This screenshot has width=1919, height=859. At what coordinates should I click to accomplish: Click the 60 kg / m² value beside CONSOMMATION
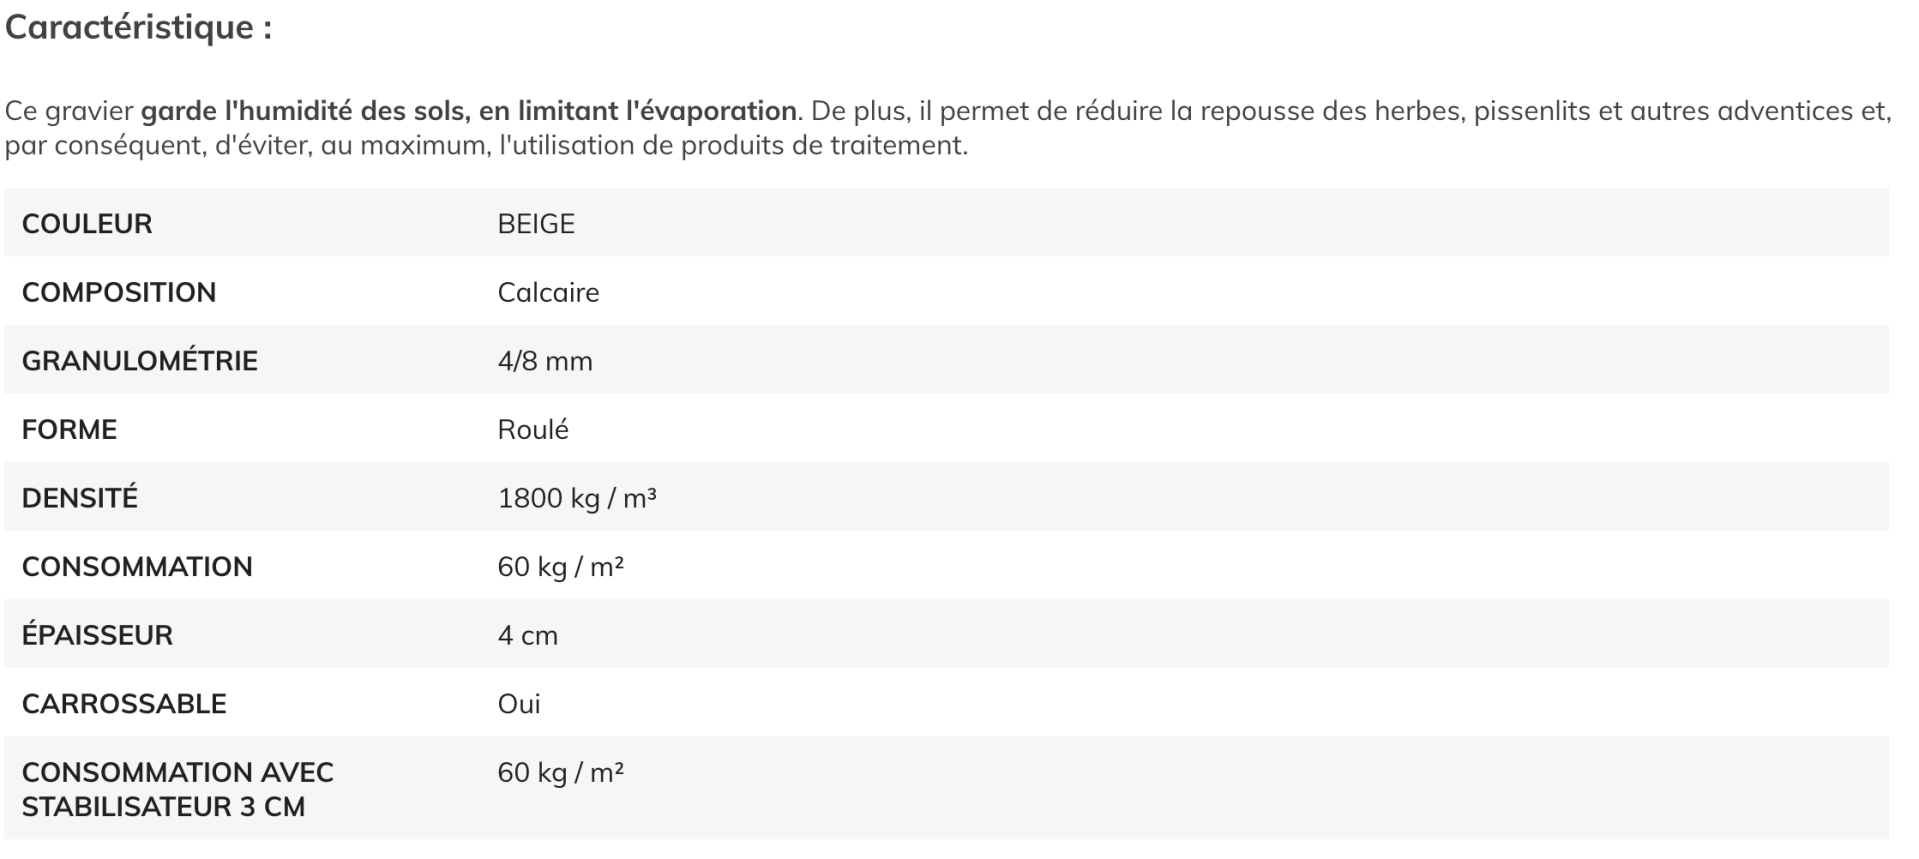561,567
